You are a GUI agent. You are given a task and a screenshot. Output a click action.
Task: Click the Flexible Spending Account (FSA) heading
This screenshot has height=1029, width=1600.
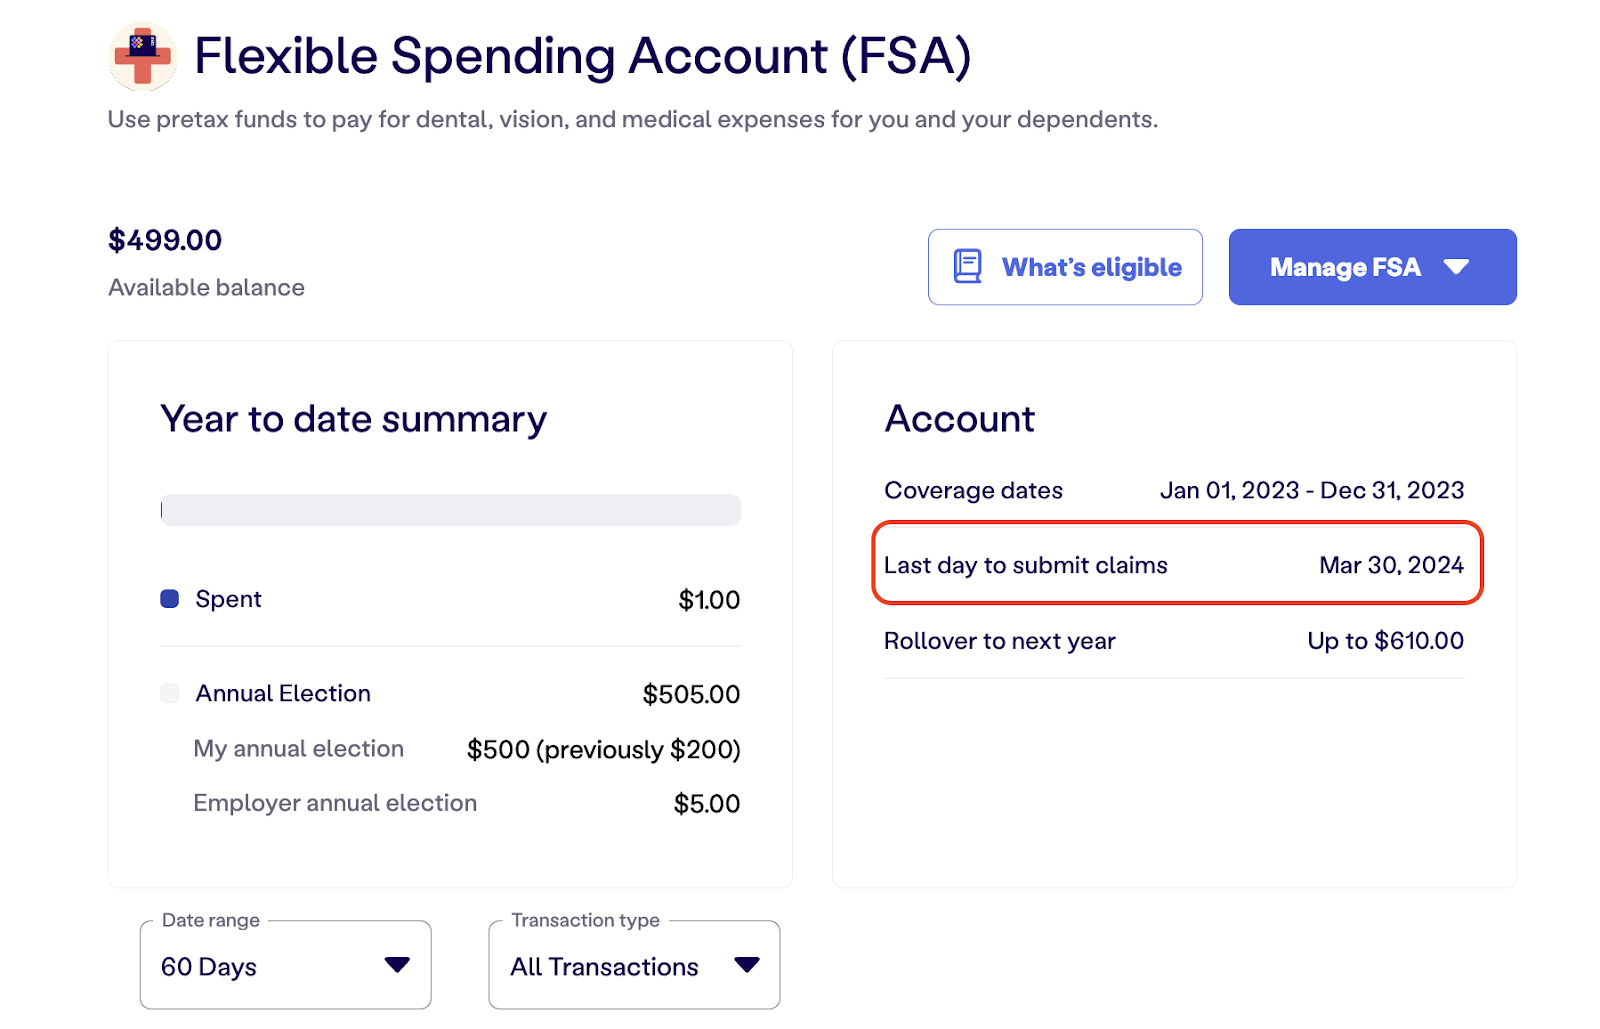tap(582, 56)
